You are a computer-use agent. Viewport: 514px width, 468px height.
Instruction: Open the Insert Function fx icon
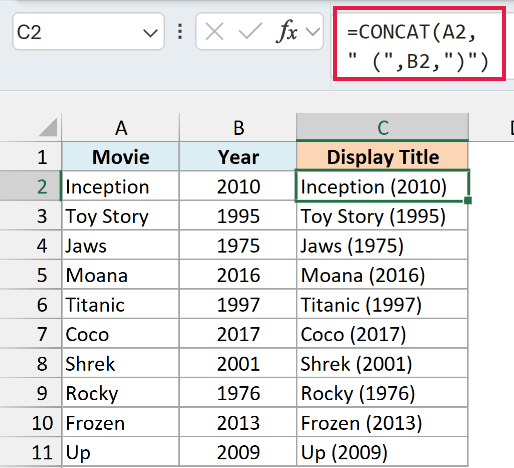click(286, 31)
